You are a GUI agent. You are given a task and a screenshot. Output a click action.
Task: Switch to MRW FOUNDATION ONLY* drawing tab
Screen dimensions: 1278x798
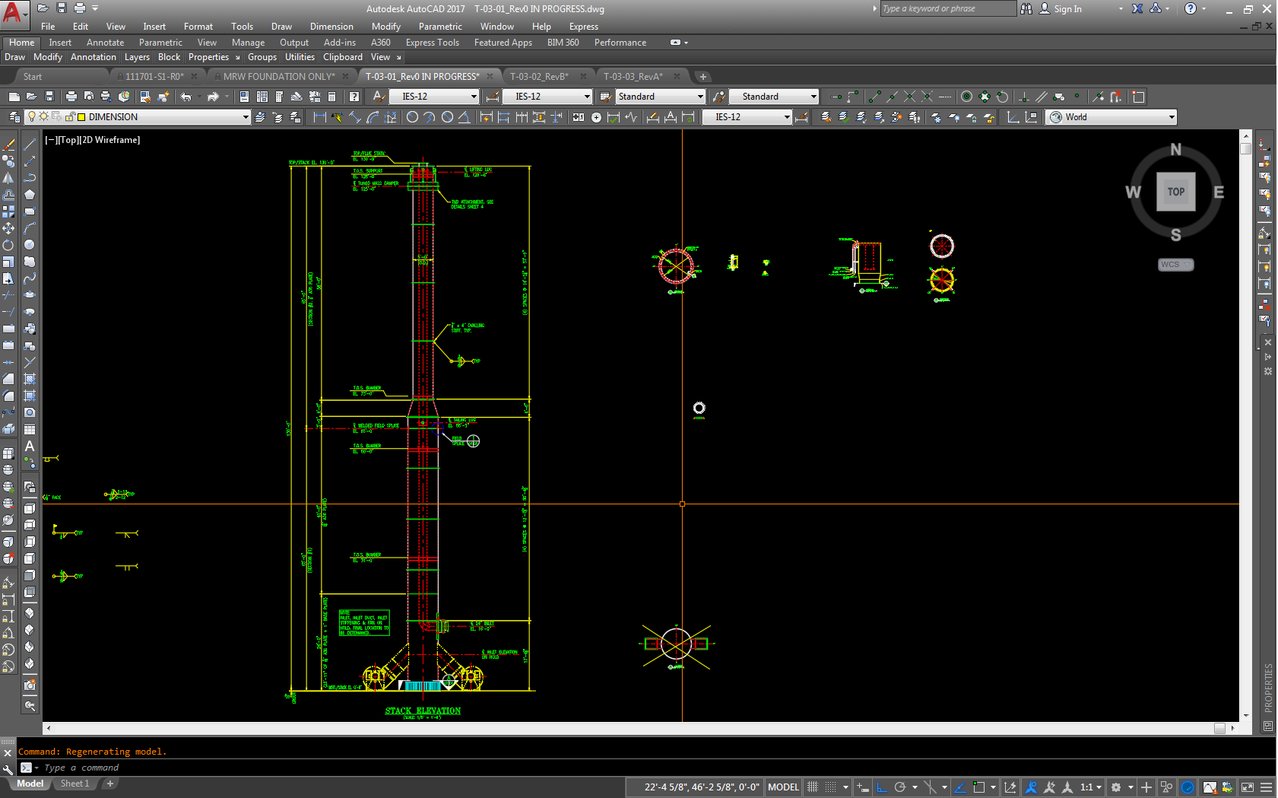click(278, 76)
